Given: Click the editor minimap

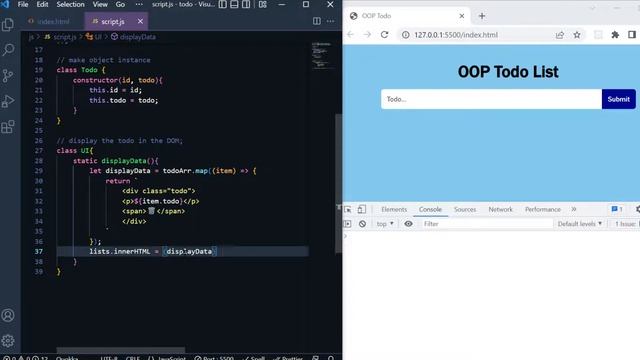Looking at the screenshot, I should [x=322, y=55].
